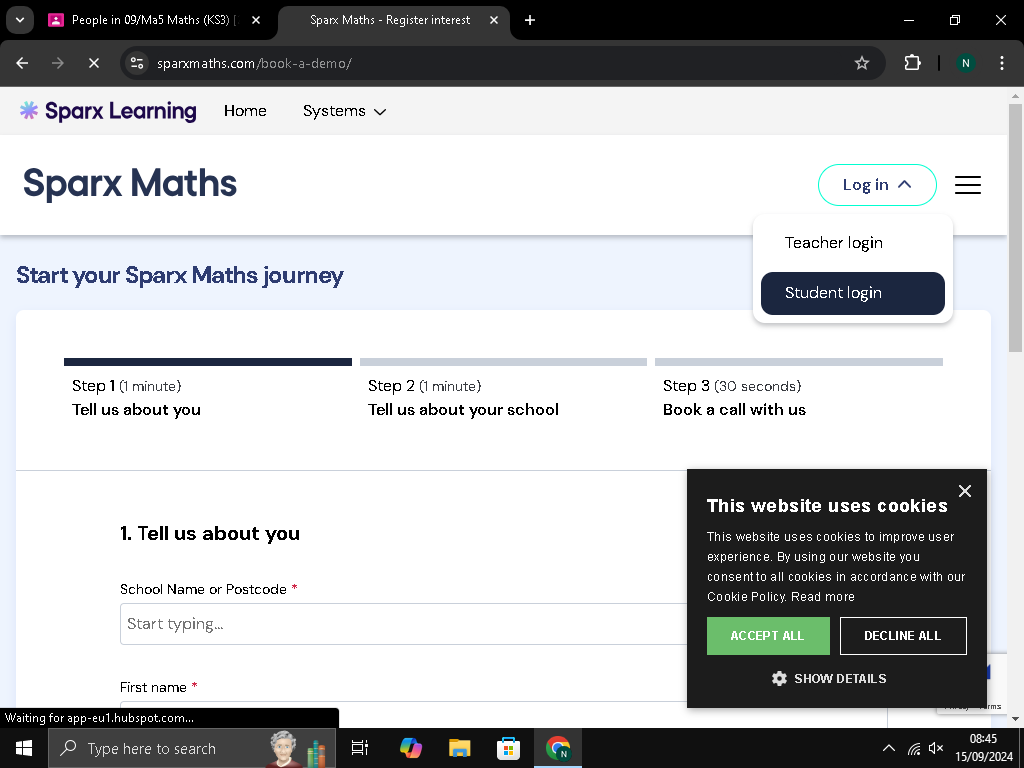Image resolution: width=1024 pixels, height=768 pixels.
Task: Expand the Systems dropdown menu
Action: 344,111
